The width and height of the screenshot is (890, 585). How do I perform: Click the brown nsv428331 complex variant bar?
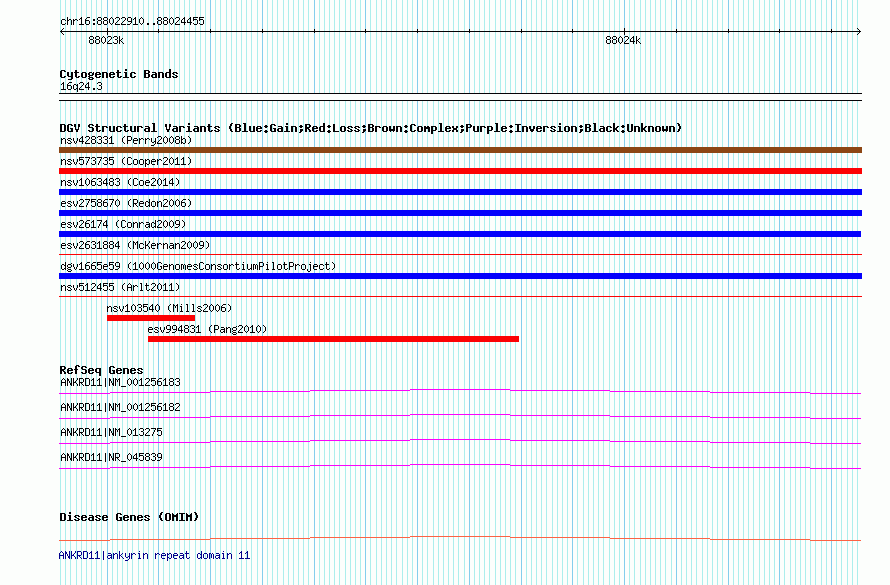460,150
